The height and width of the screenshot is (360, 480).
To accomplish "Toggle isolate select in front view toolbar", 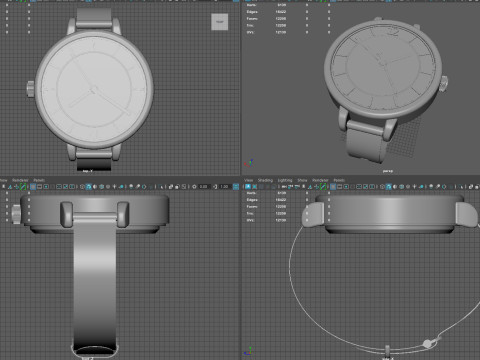I will point(161,187).
